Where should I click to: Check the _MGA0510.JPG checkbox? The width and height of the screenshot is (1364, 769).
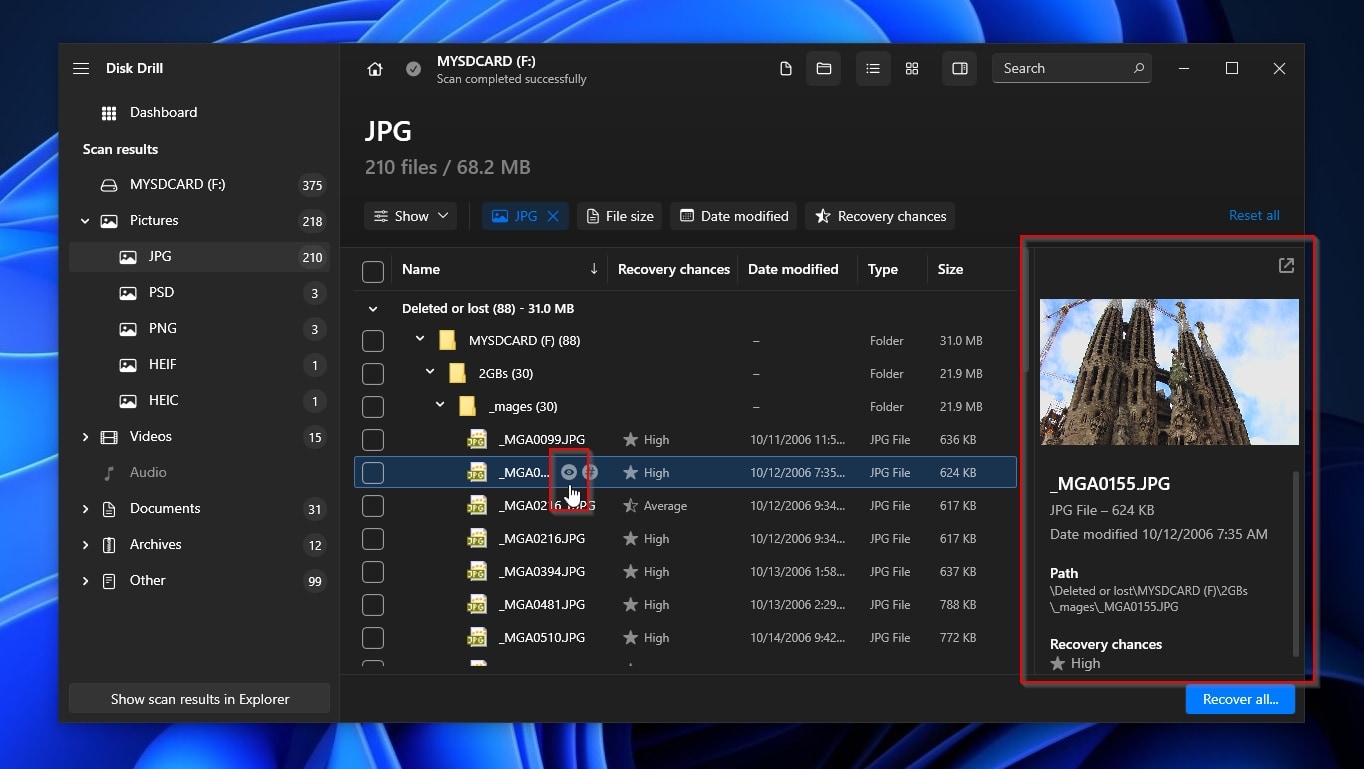[373, 638]
